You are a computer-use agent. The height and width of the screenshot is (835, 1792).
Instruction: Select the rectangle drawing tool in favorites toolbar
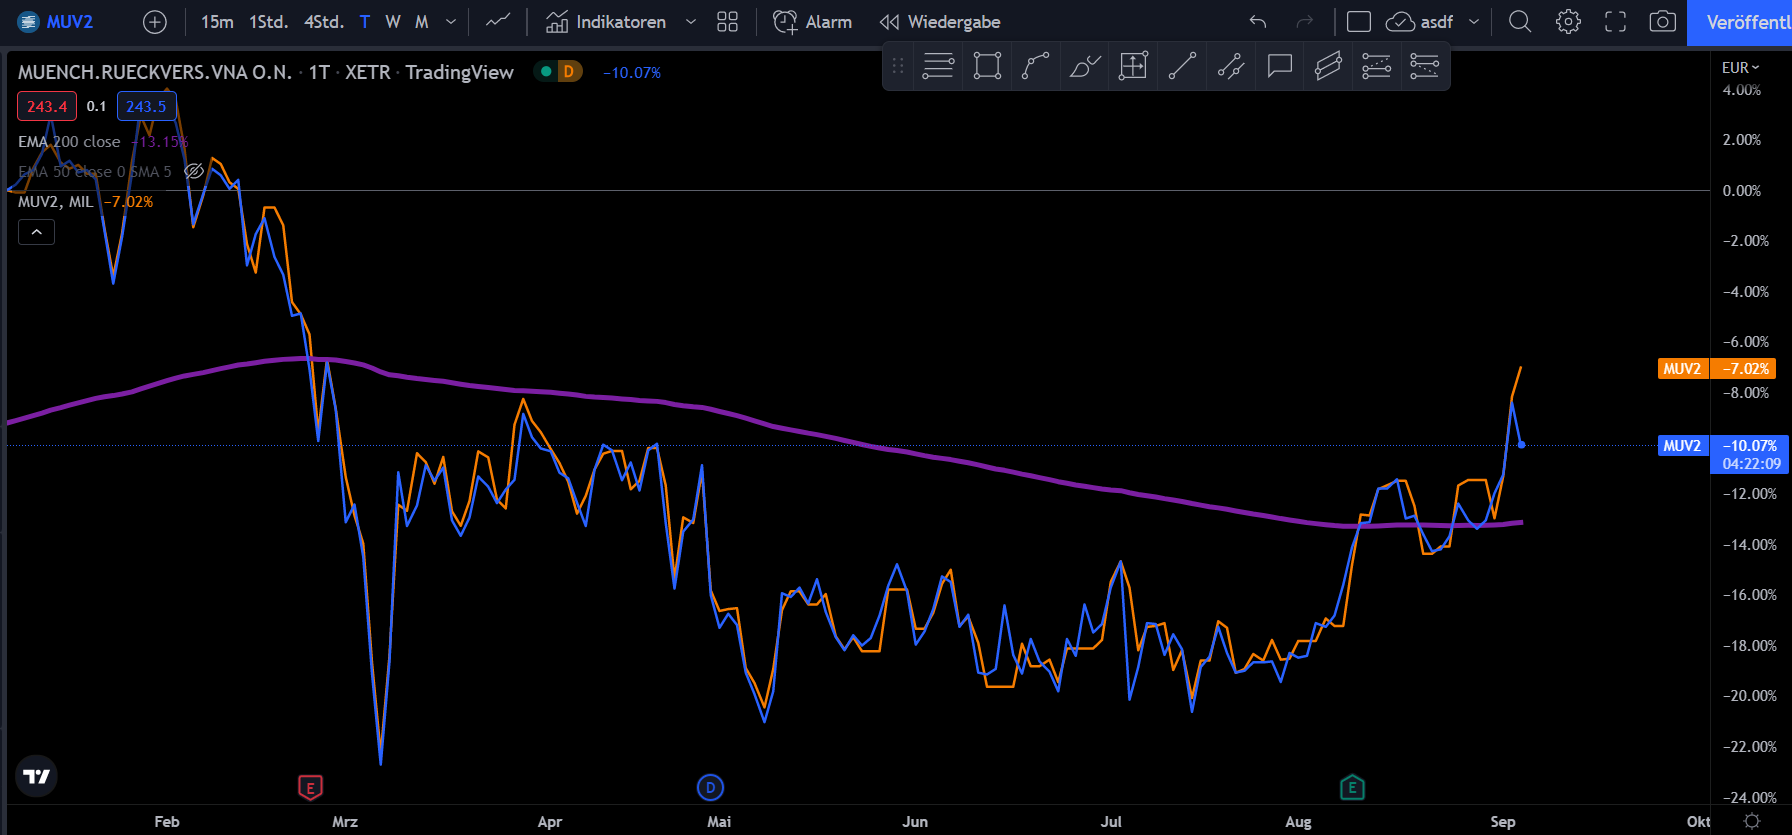(x=987, y=67)
